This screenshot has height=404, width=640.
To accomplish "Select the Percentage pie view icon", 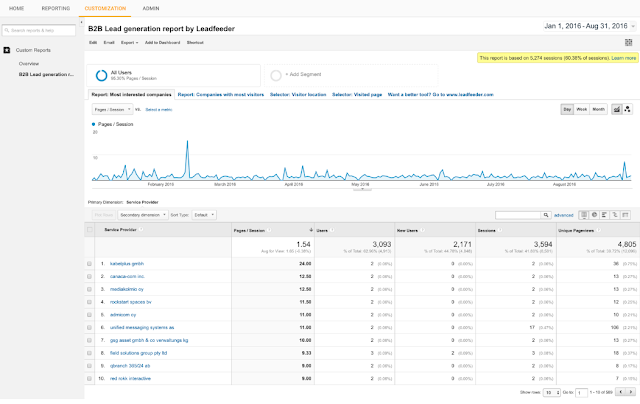I will click(x=595, y=215).
